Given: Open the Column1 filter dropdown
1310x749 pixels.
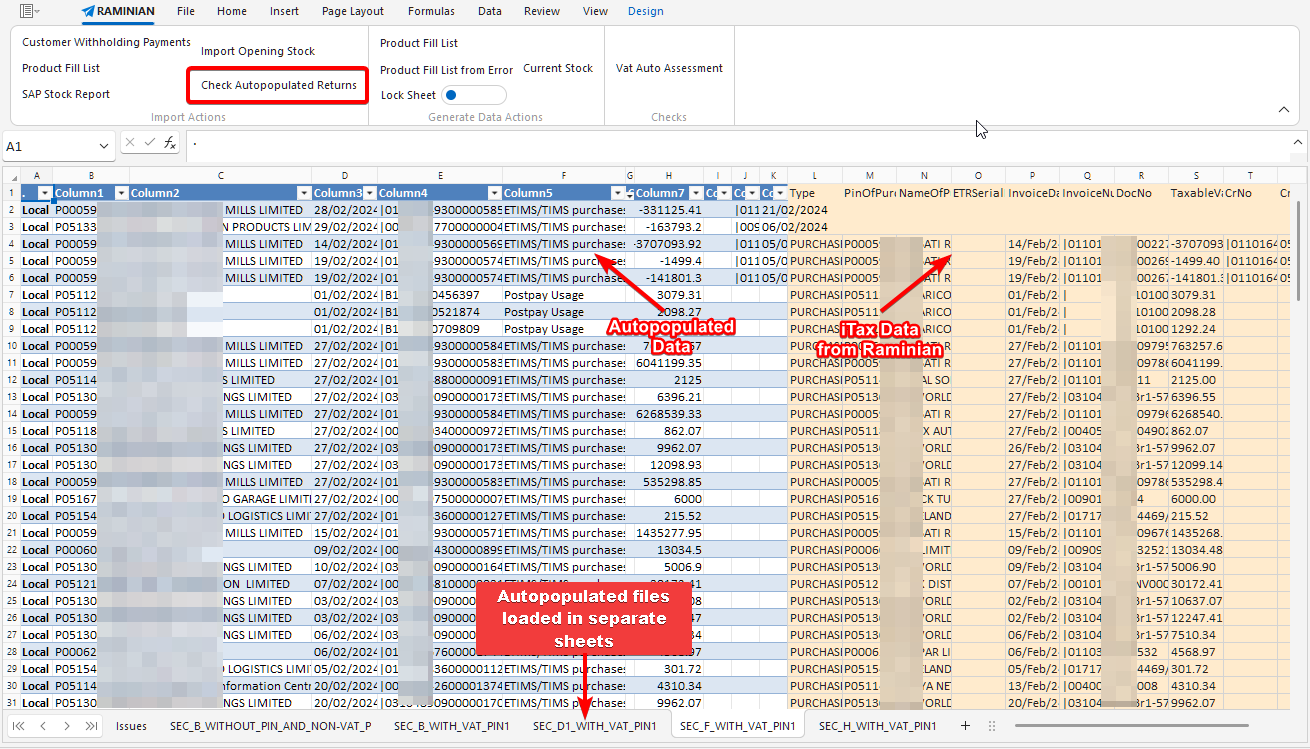Looking at the screenshot, I should (x=124, y=192).
